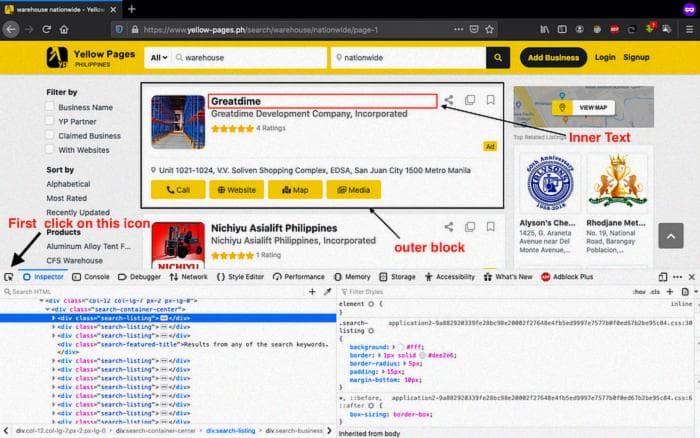Open the Accessibility tab
700x438 pixels.
(450, 277)
